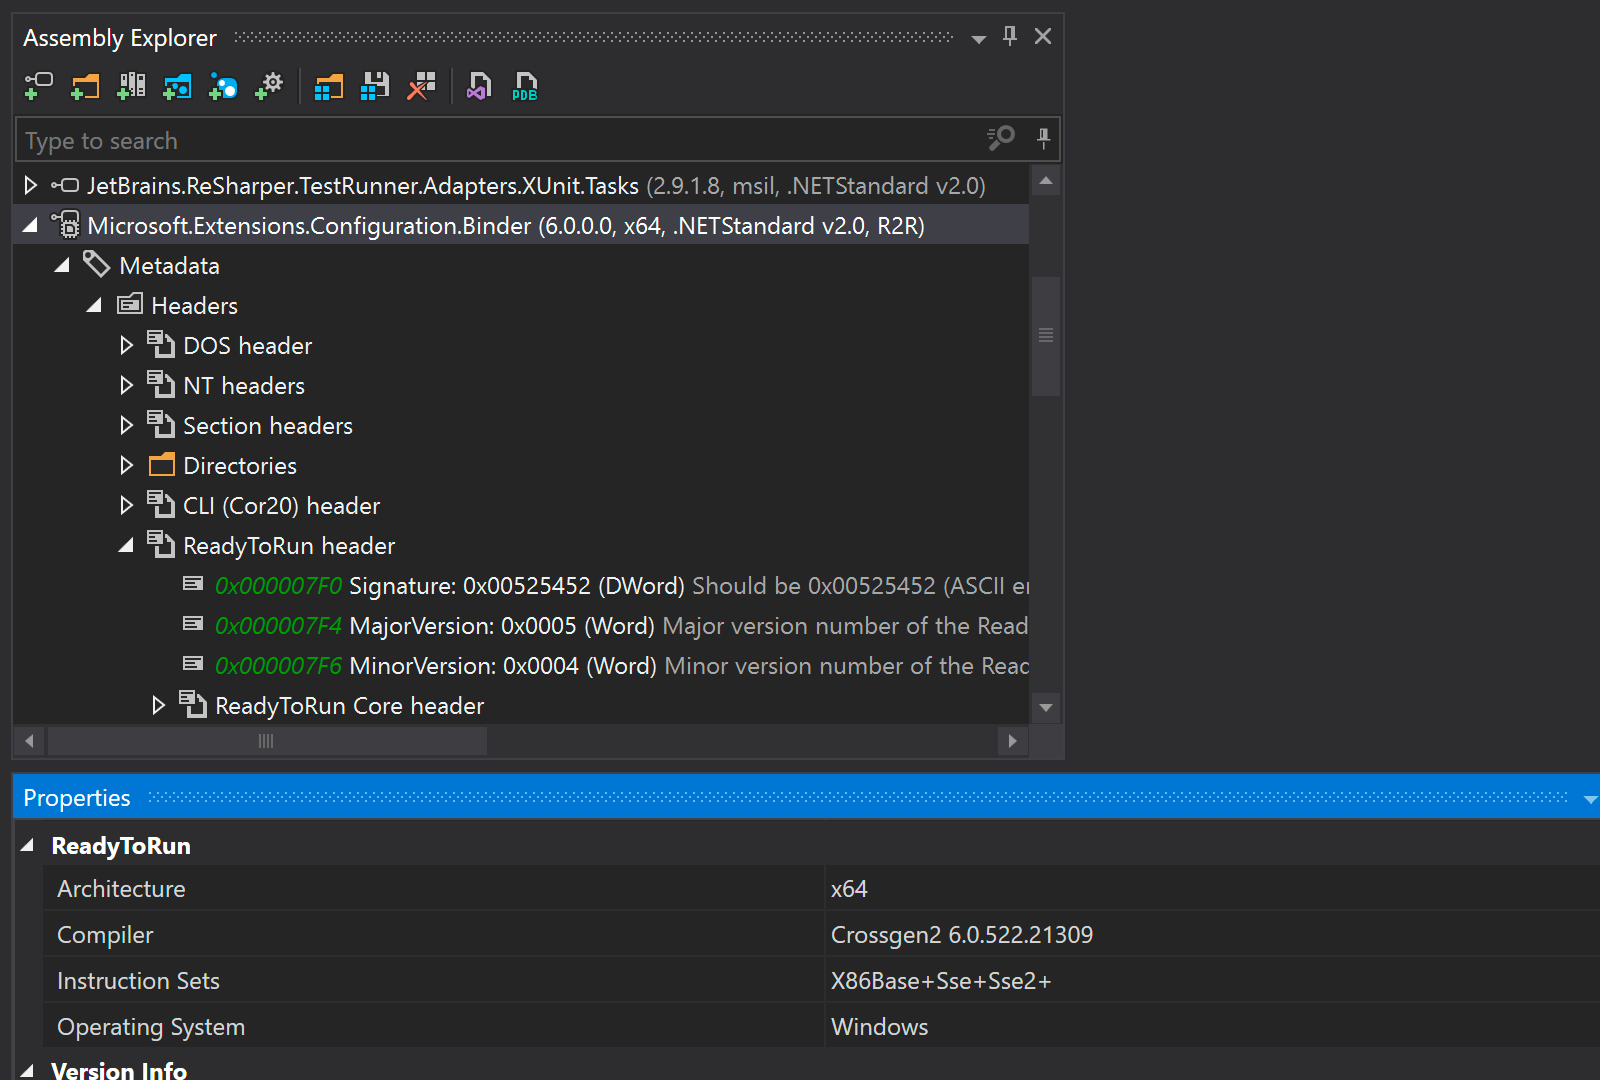Screen dimensions: 1600x1080
Task: Expand the DOS header node
Action: coord(126,345)
